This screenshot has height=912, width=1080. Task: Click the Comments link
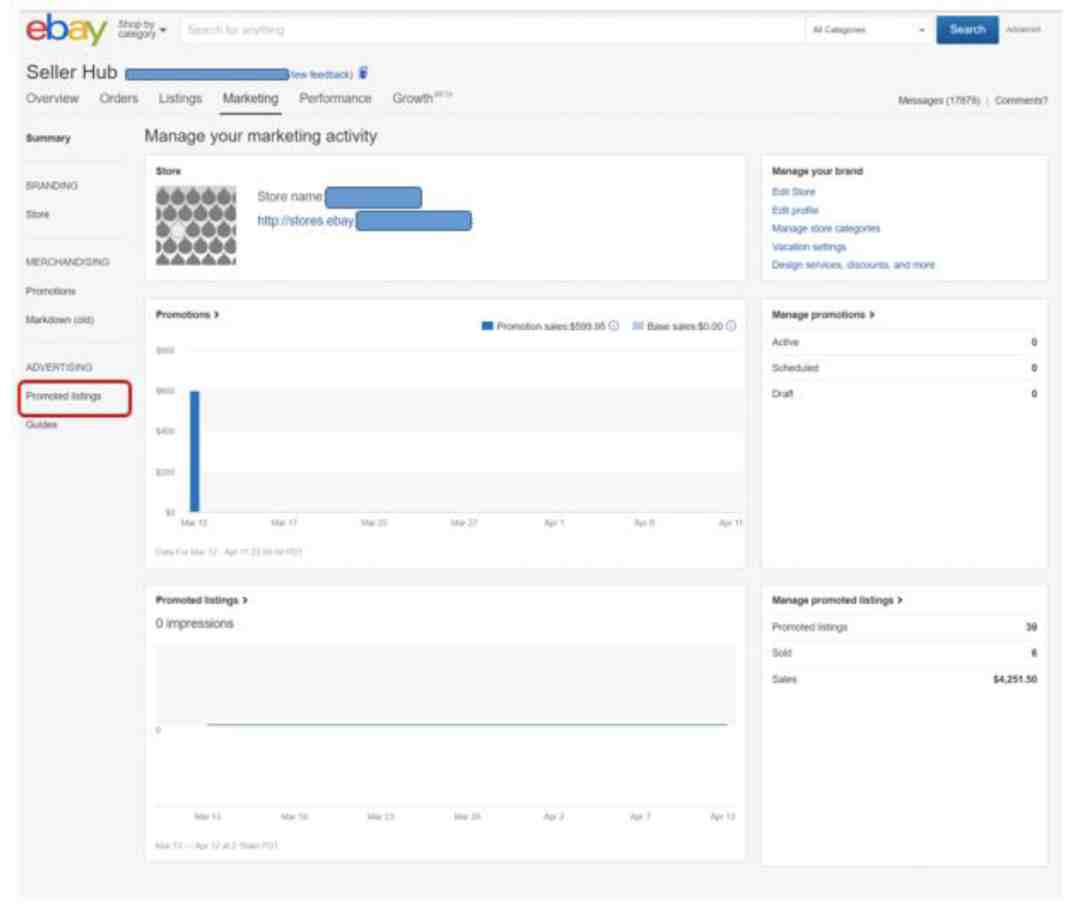(1021, 101)
